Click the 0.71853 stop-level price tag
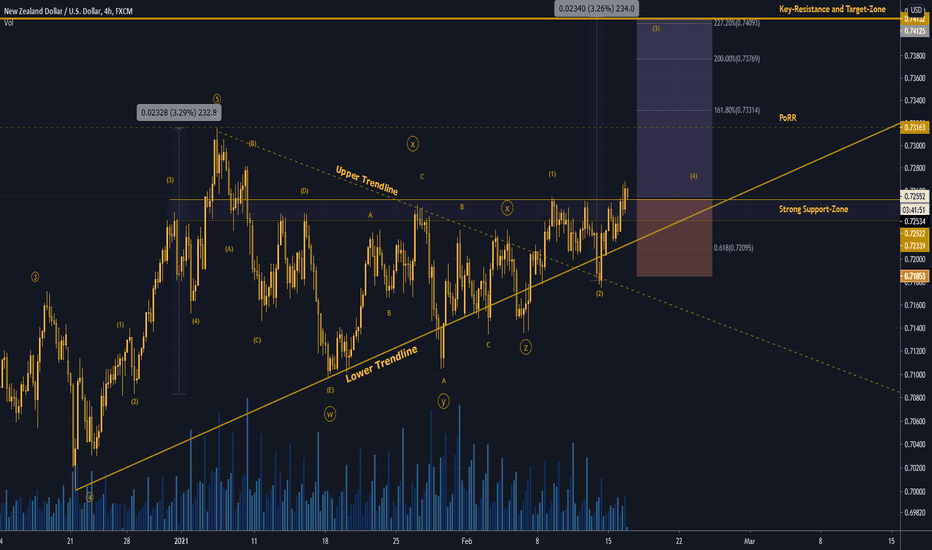The height and width of the screenshot is (550, 932). (915, 276)
